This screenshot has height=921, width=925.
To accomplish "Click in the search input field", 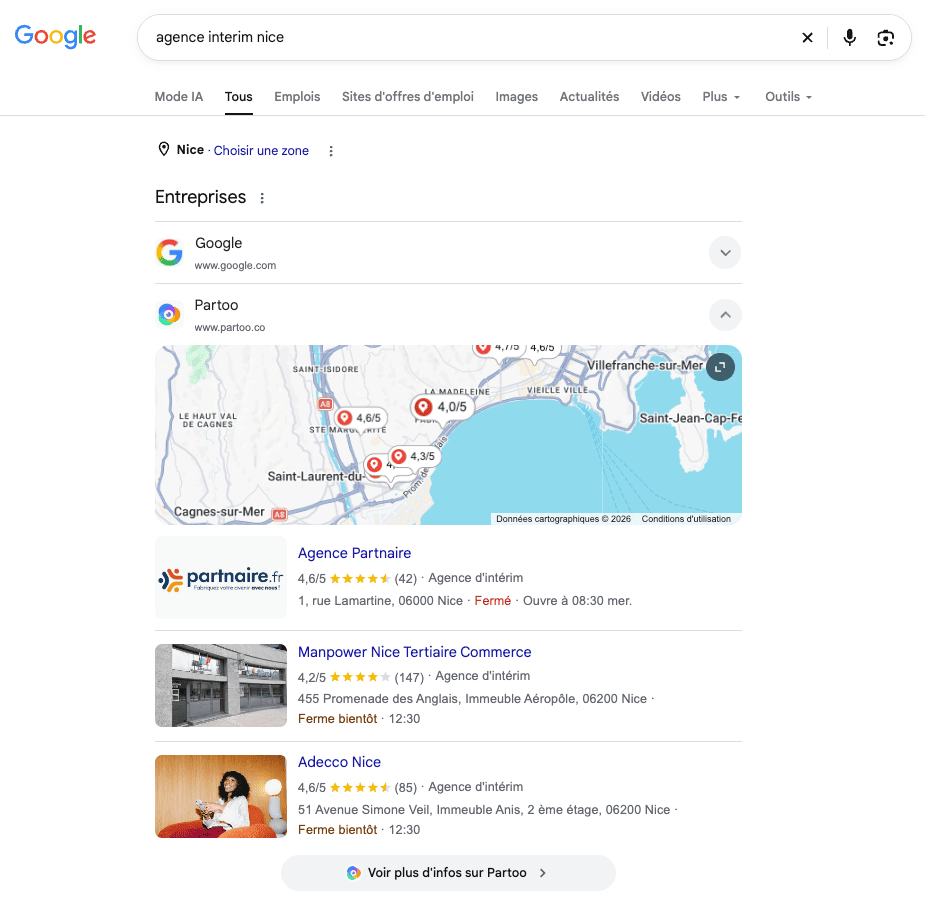I will [x=472, y=37].
